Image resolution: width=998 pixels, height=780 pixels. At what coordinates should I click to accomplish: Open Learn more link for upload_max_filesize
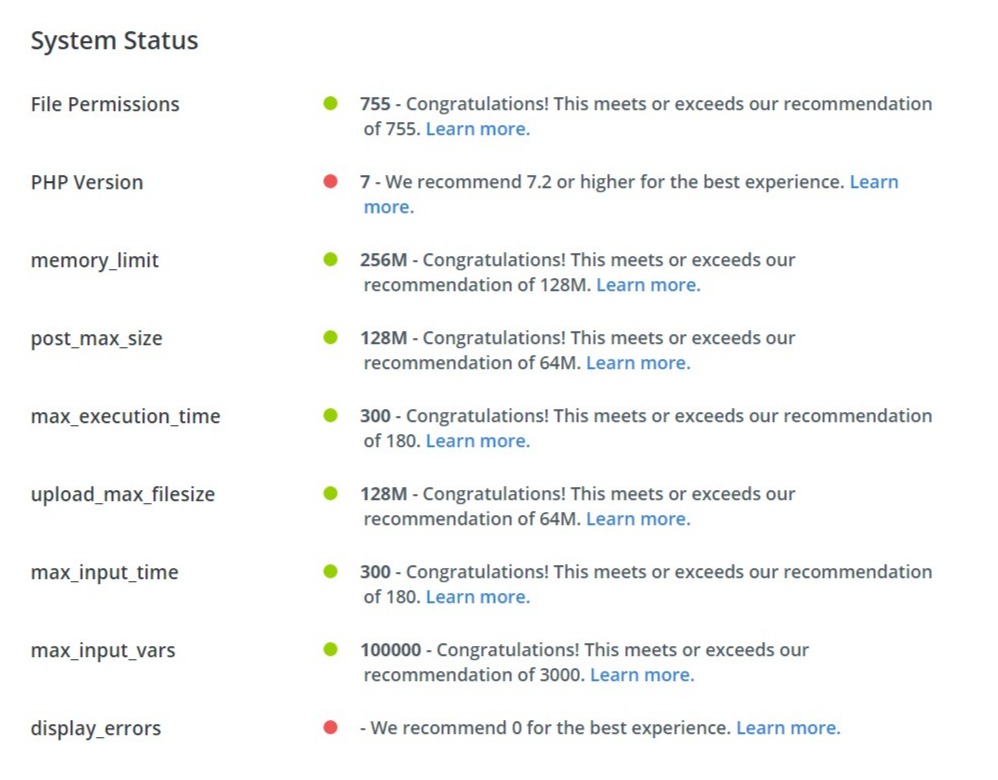point(638,519)
